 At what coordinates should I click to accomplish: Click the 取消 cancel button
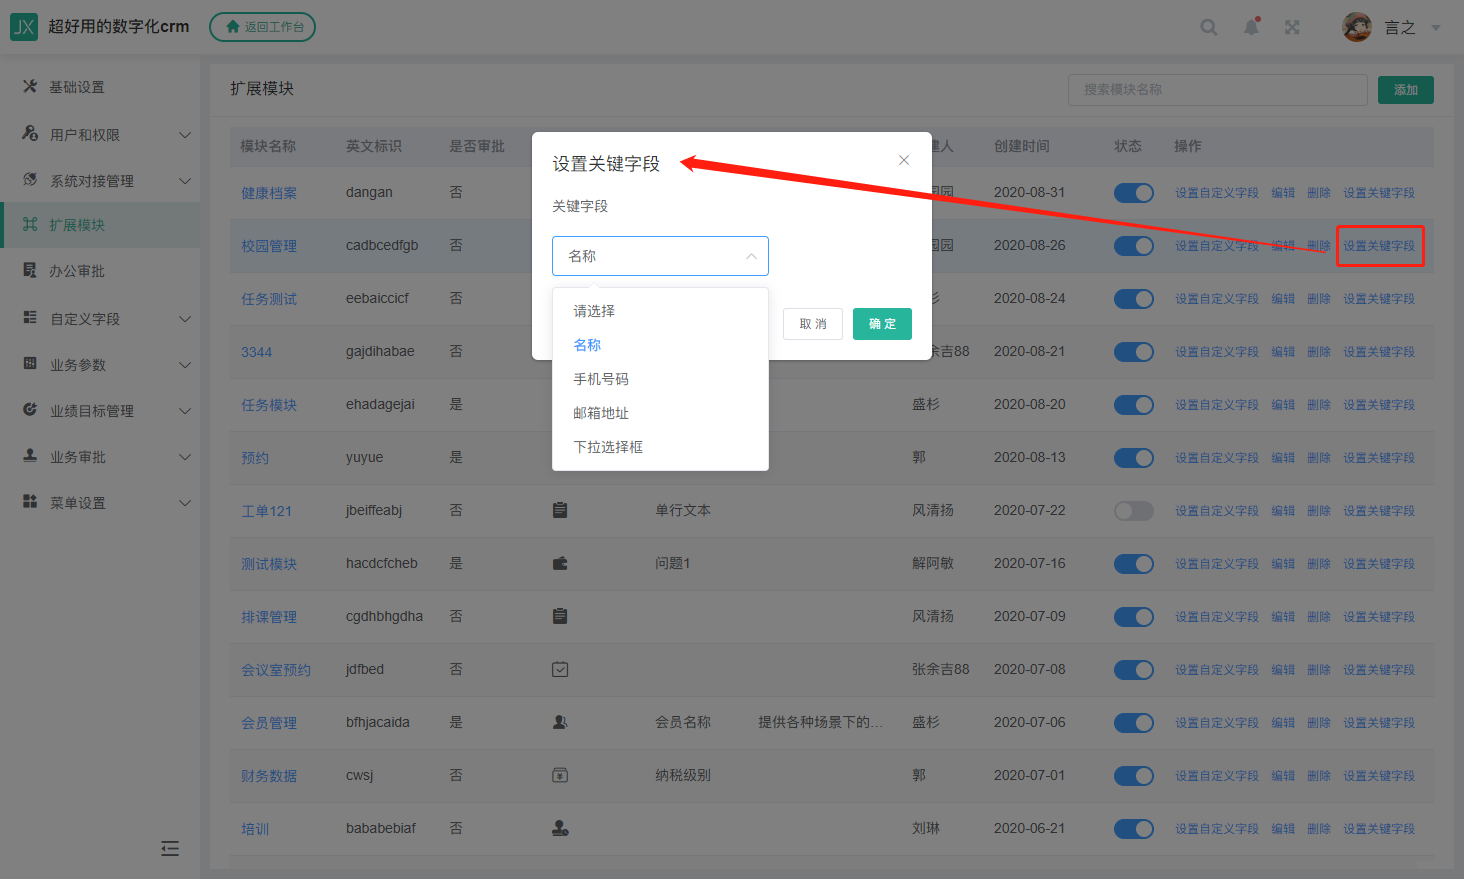813,324
